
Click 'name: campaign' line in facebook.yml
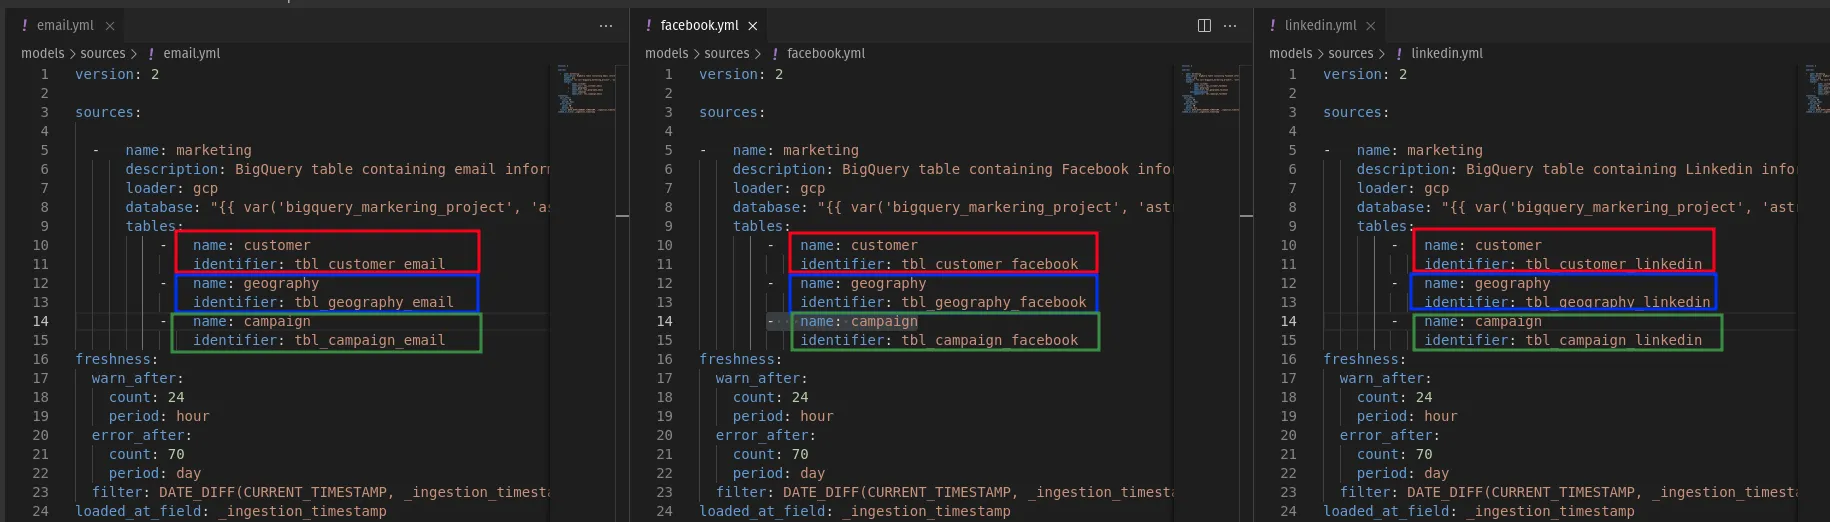(x=858, y=322)
